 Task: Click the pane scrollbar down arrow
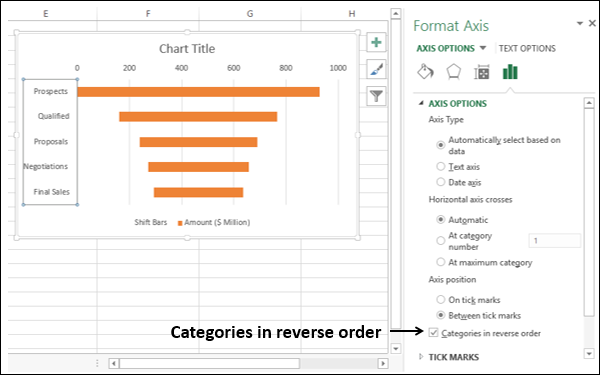[589, 353]
